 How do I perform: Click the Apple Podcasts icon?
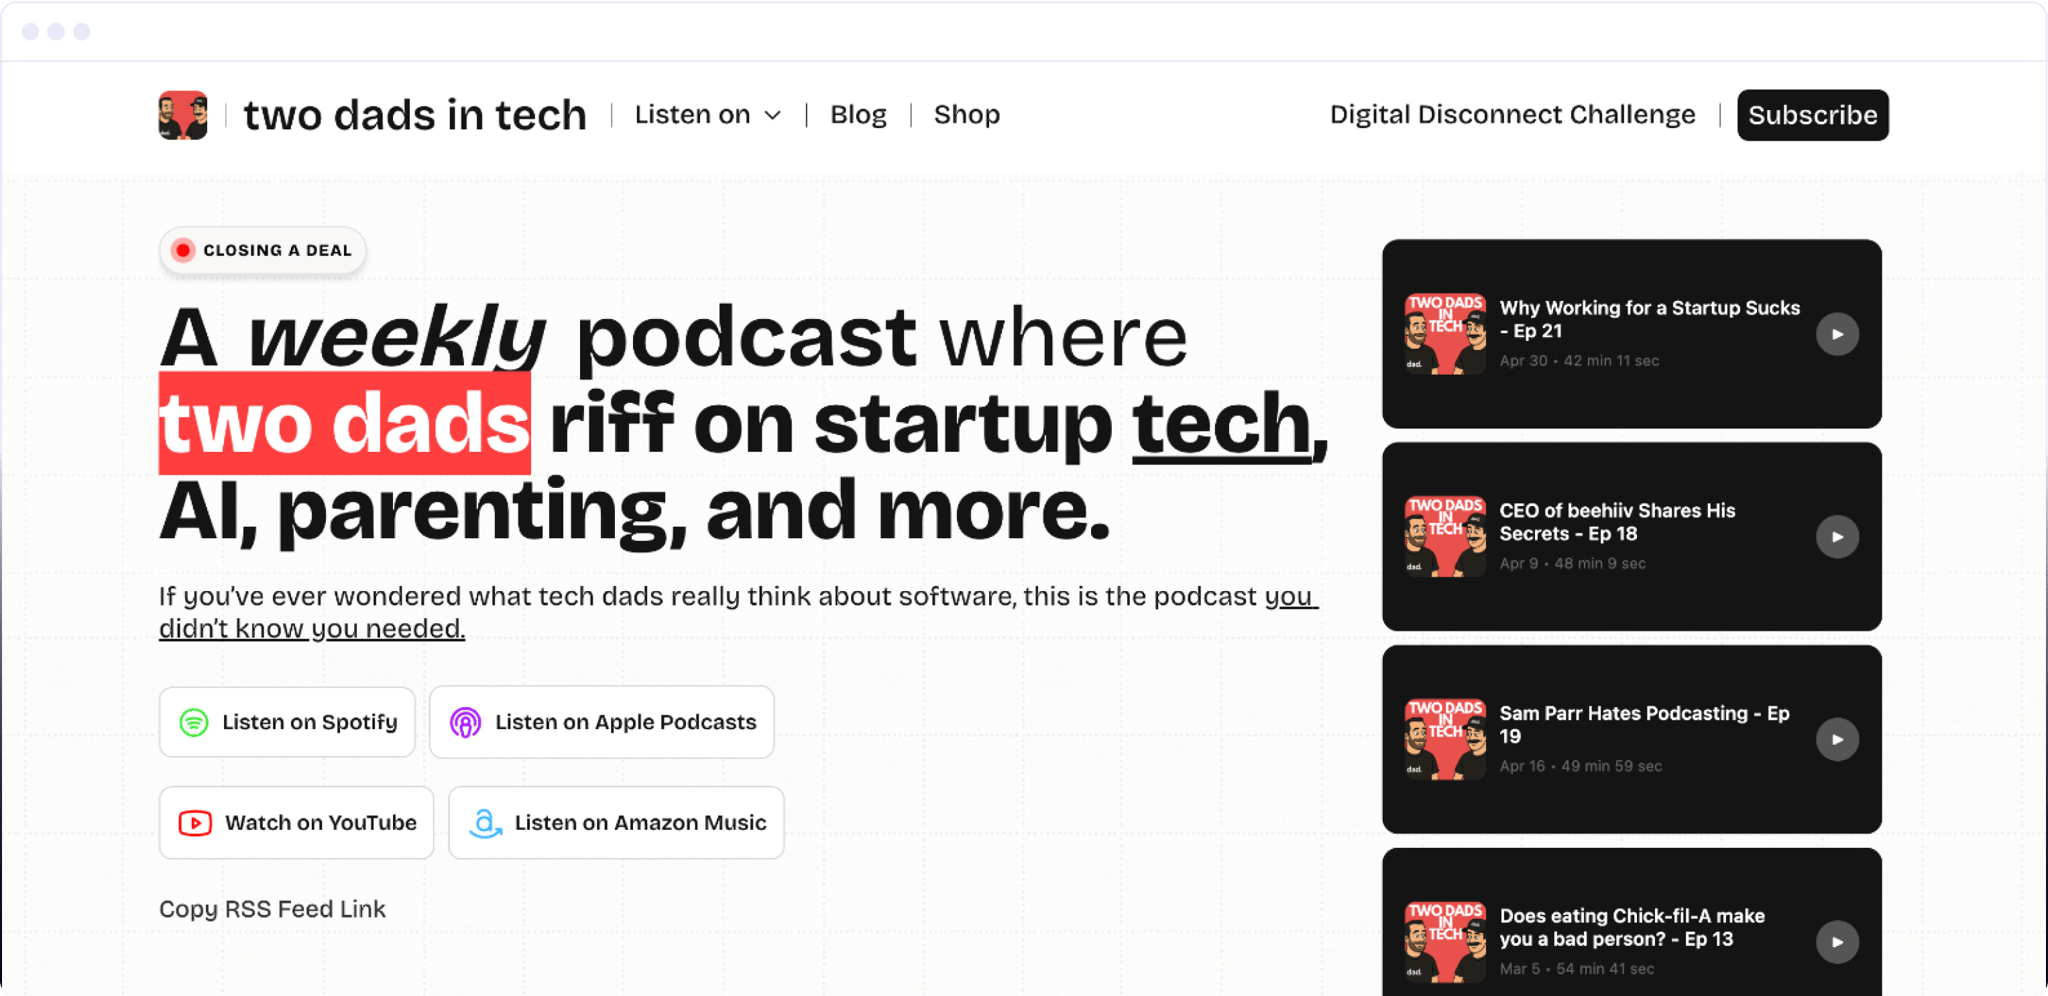pos(466,722)
